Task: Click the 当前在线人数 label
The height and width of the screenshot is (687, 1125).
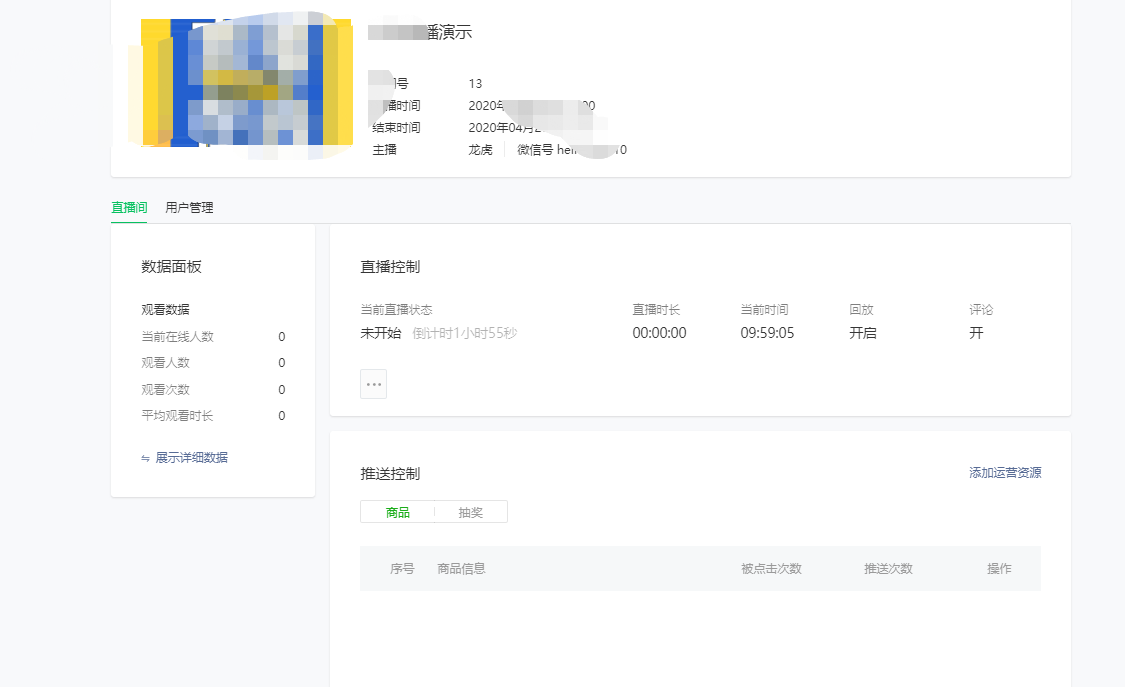Action: click(x=177, y=336)
